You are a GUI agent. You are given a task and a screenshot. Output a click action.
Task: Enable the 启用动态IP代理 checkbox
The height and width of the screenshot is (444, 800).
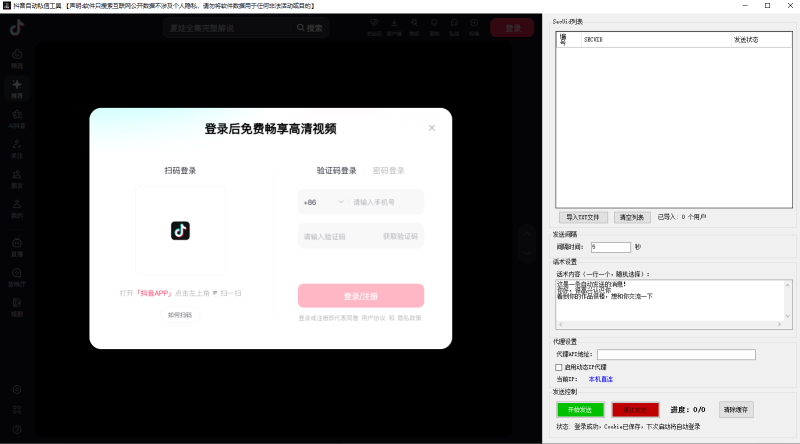[559, 367]
